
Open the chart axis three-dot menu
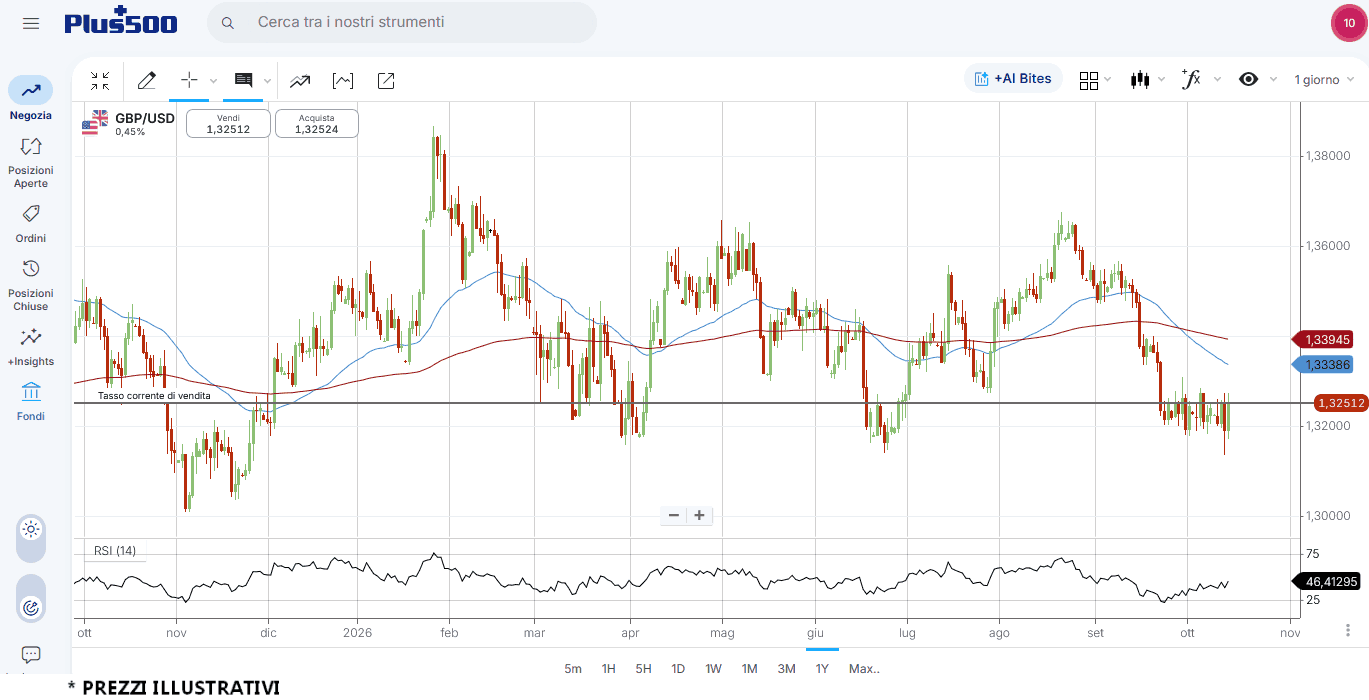[x=1348, y=631]
